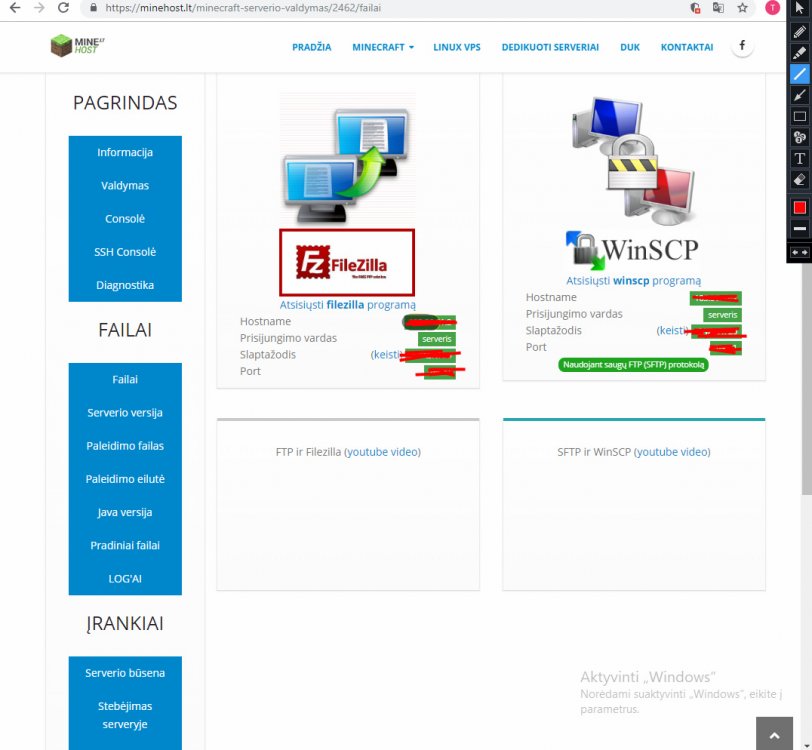Image resolution: width=812 pixels, height=750 pixels.
Task: Open Java versija in the sidebar
Action: 125,512
